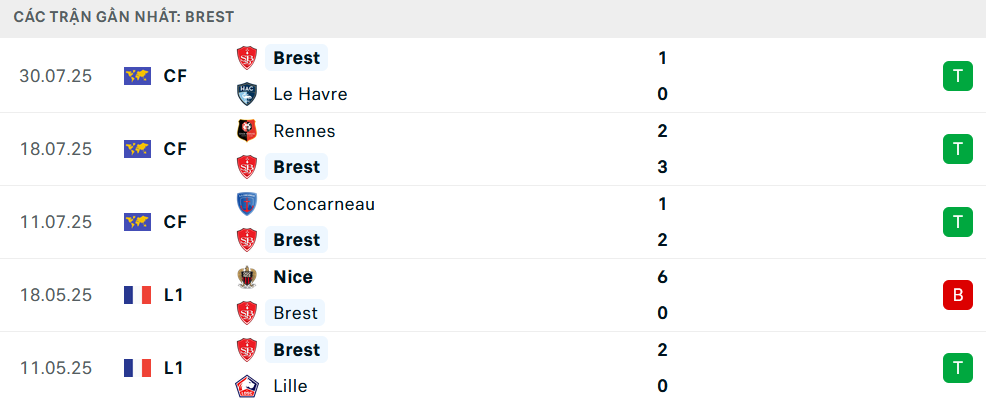Open the Nice team link
This screenshot has height=401, width=986.
[293, 277]
